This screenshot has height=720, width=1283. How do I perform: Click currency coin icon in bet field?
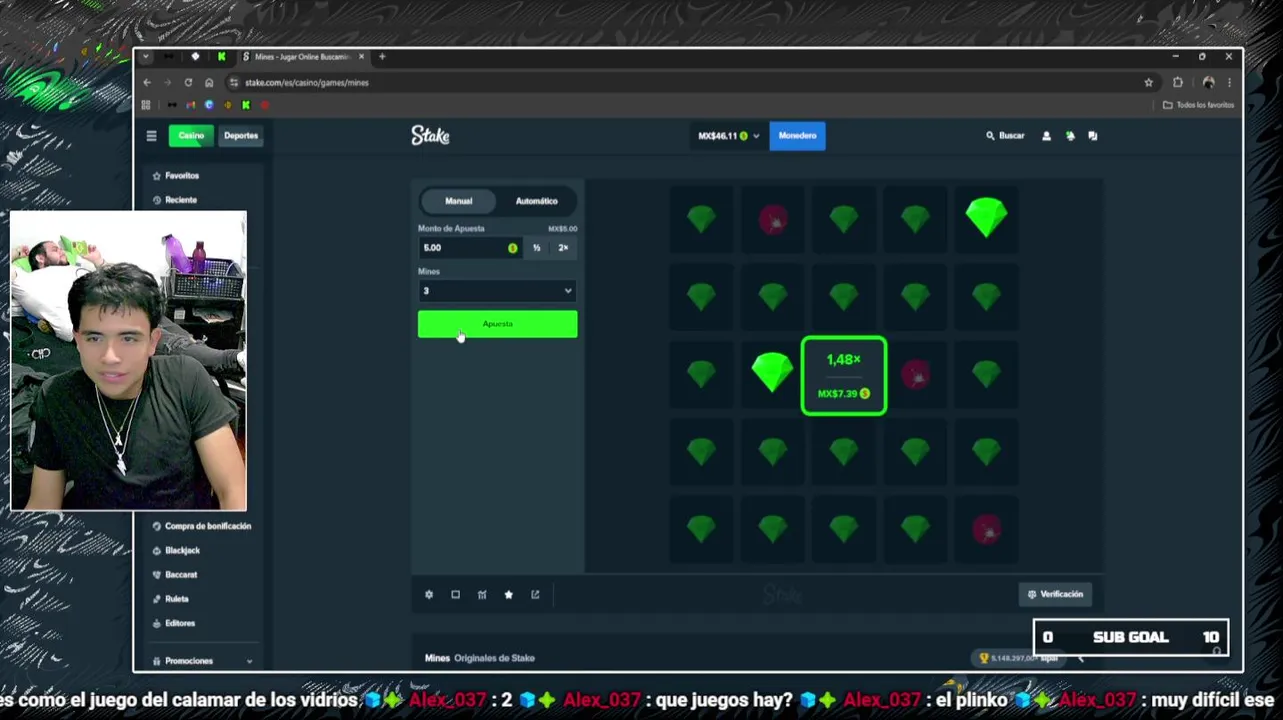pos(513,248)
